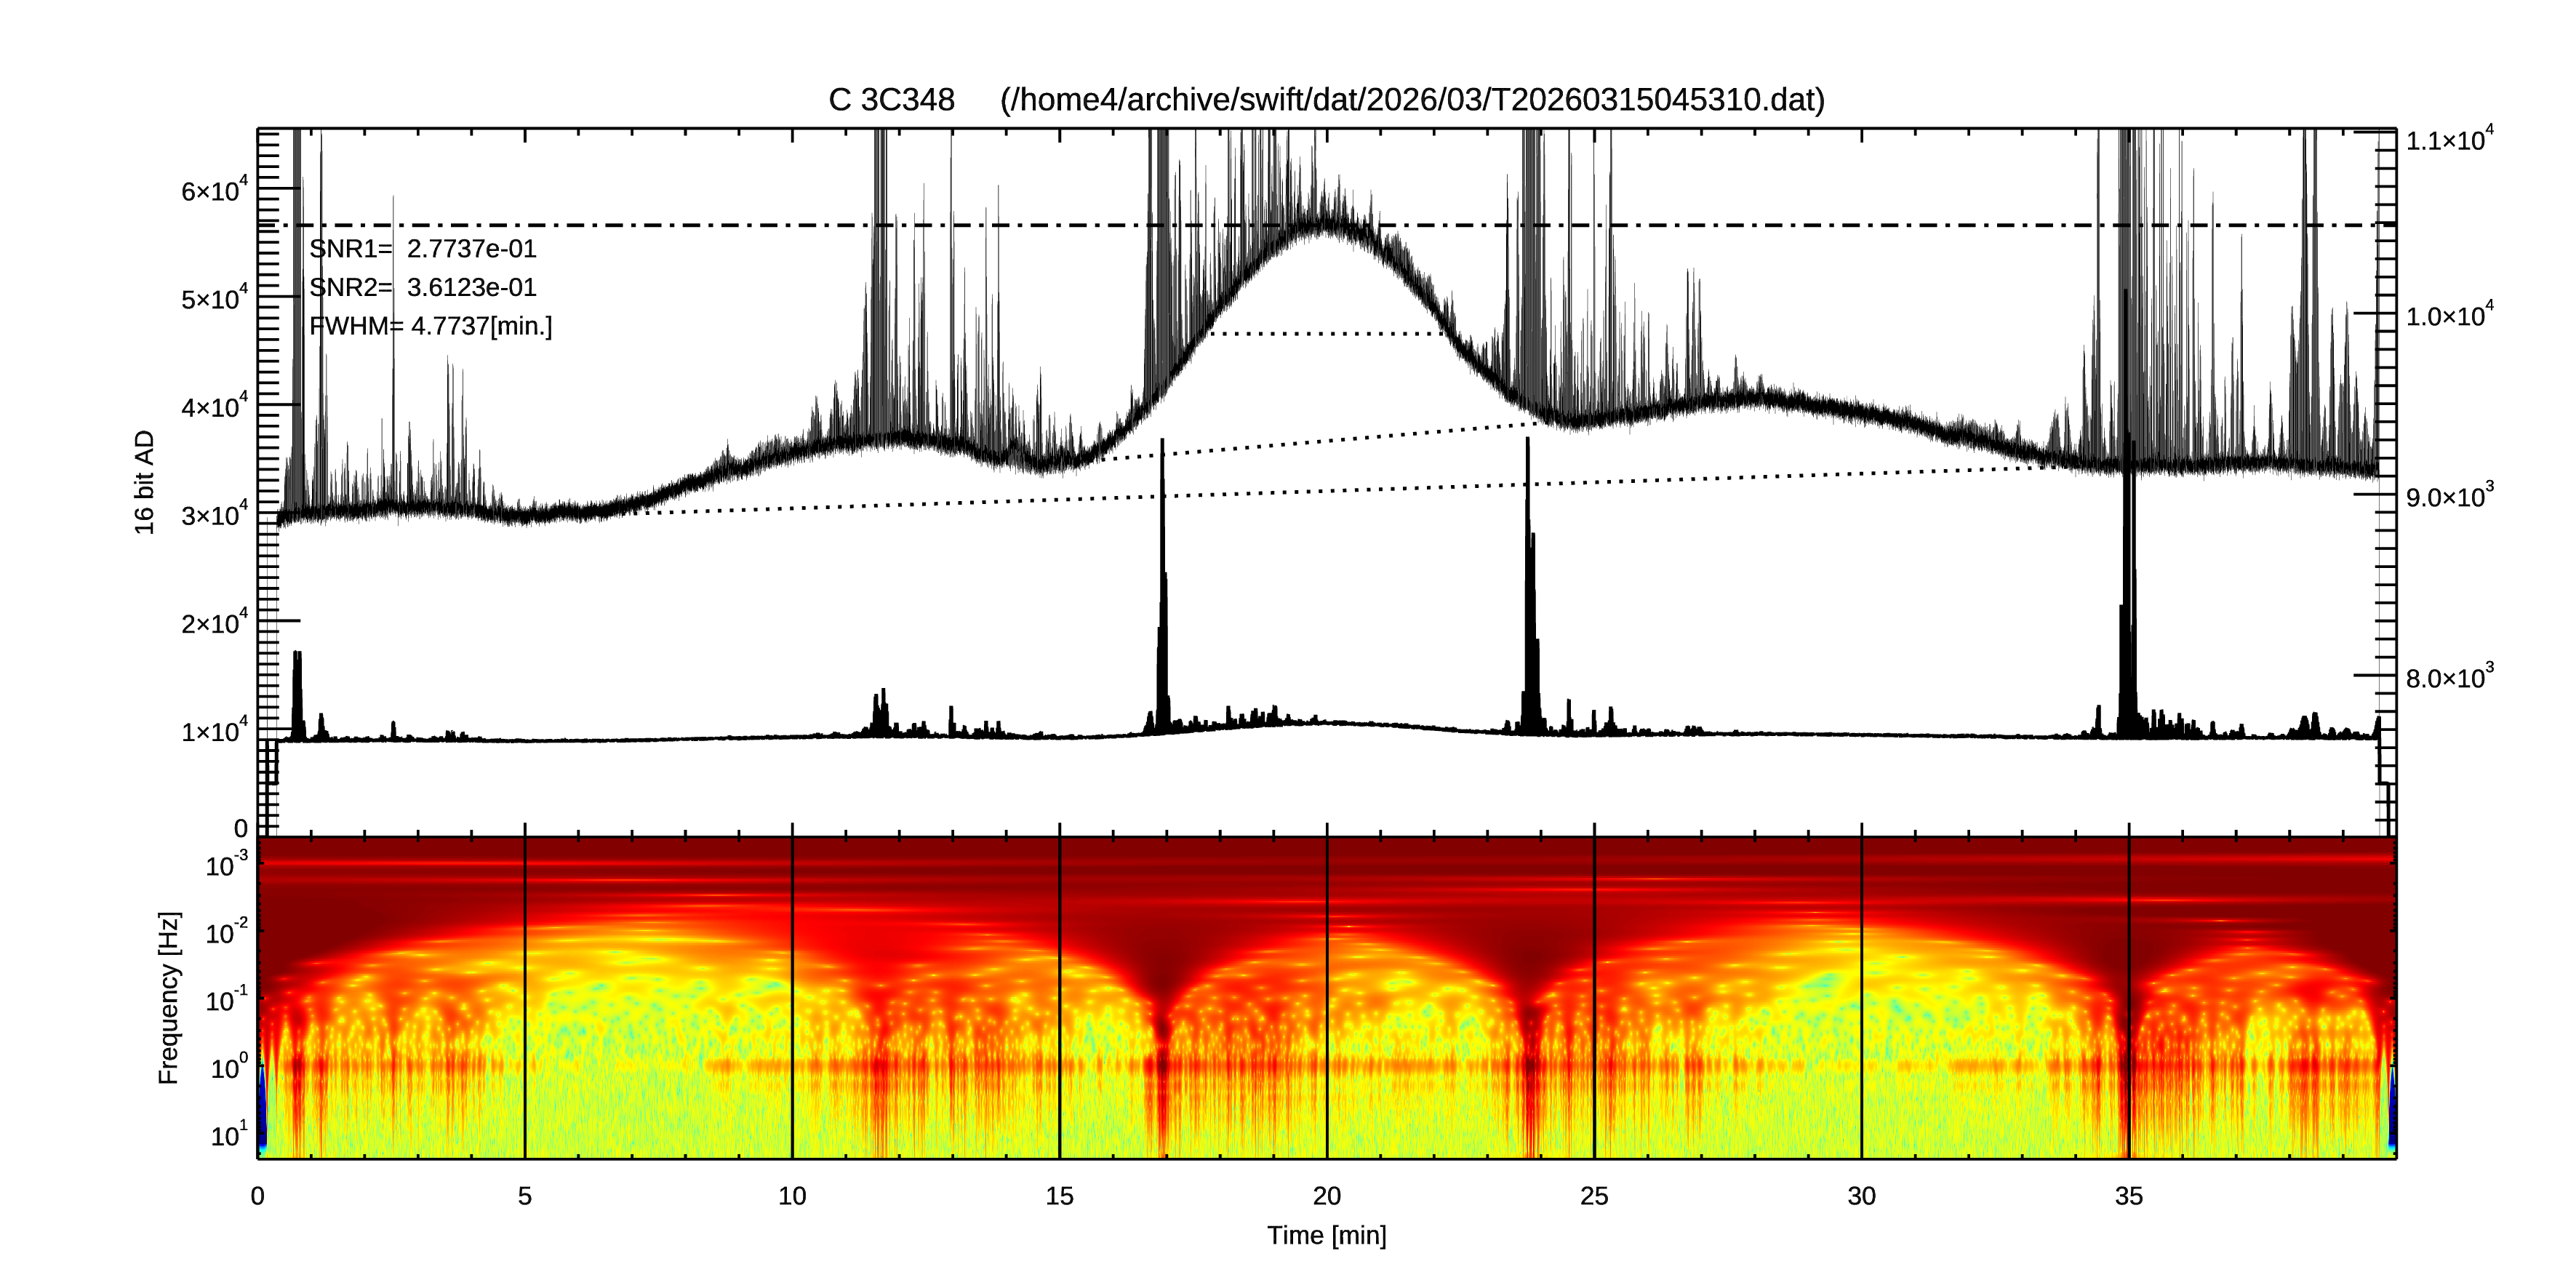
Task: Click the 5 tick label on the time axis
Action: click(x=524, y=1196)
